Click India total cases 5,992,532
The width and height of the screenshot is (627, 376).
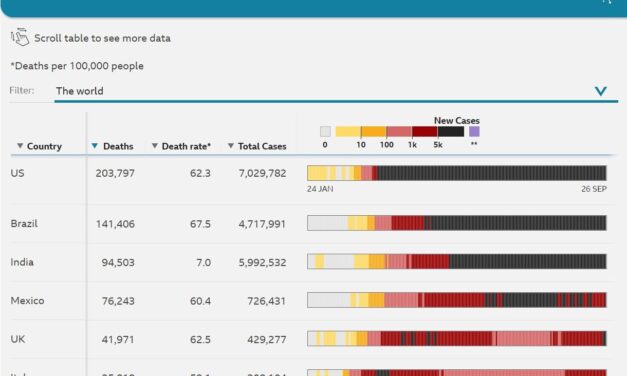tap(262, 262)
